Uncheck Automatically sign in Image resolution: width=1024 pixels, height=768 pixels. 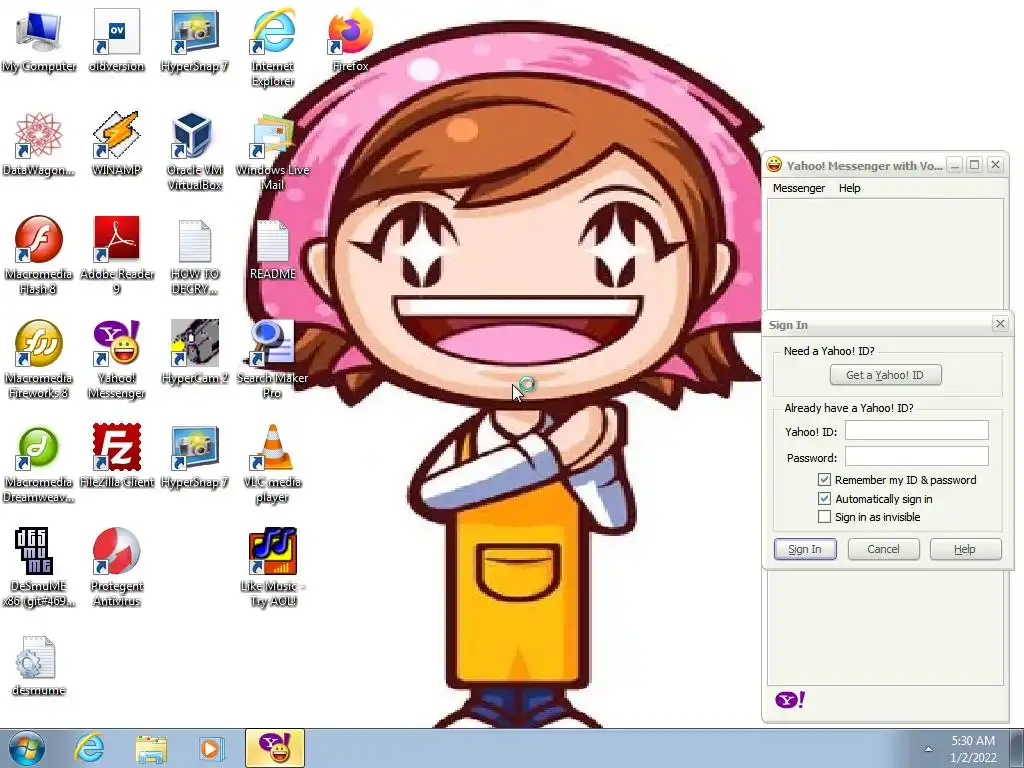coord(824,499)
